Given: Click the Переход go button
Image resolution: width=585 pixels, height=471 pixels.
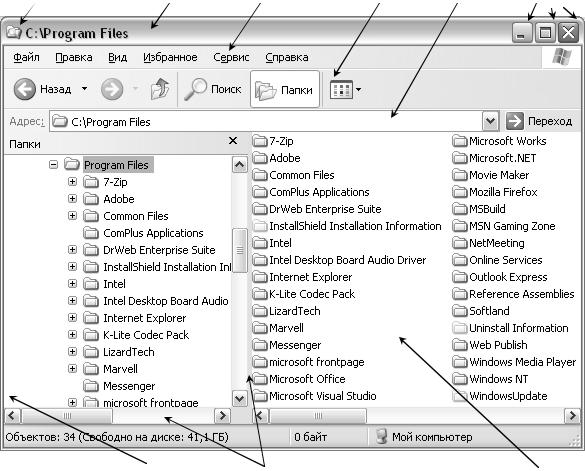Looking at the screenshot, I should coord(539,121).
